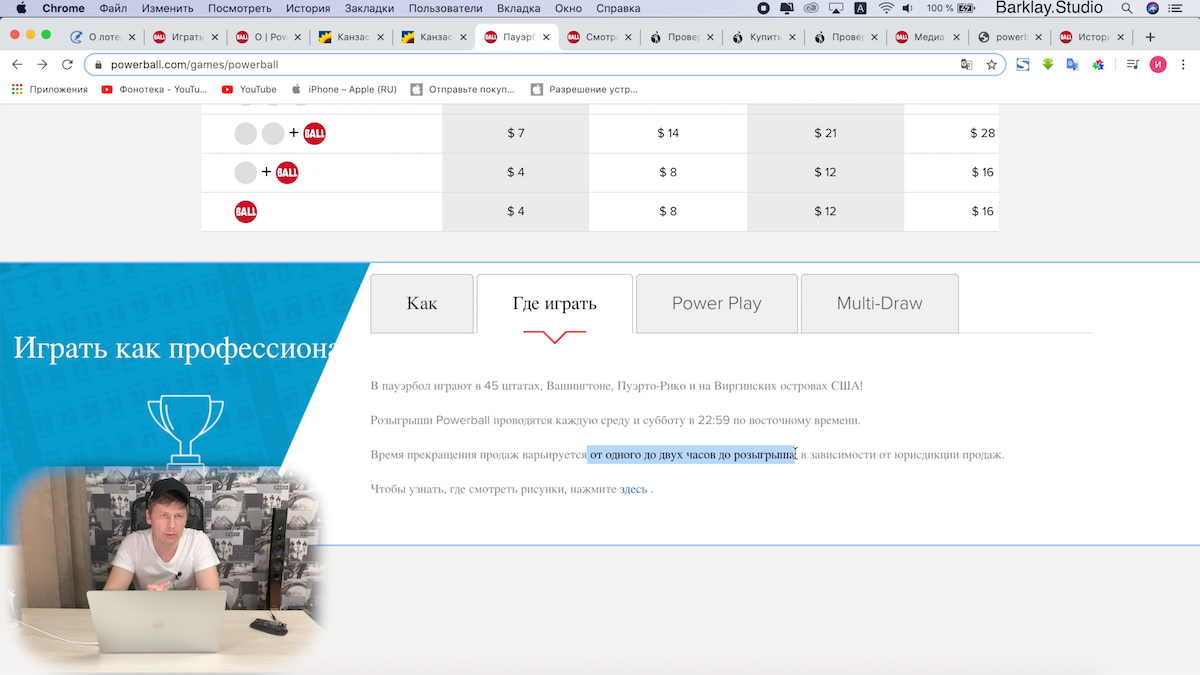Image resolution: width=1200 pixels, height=675 pixels.
Task: Click the '$ 14' prize cell
Action: click(x=668, y=133)
